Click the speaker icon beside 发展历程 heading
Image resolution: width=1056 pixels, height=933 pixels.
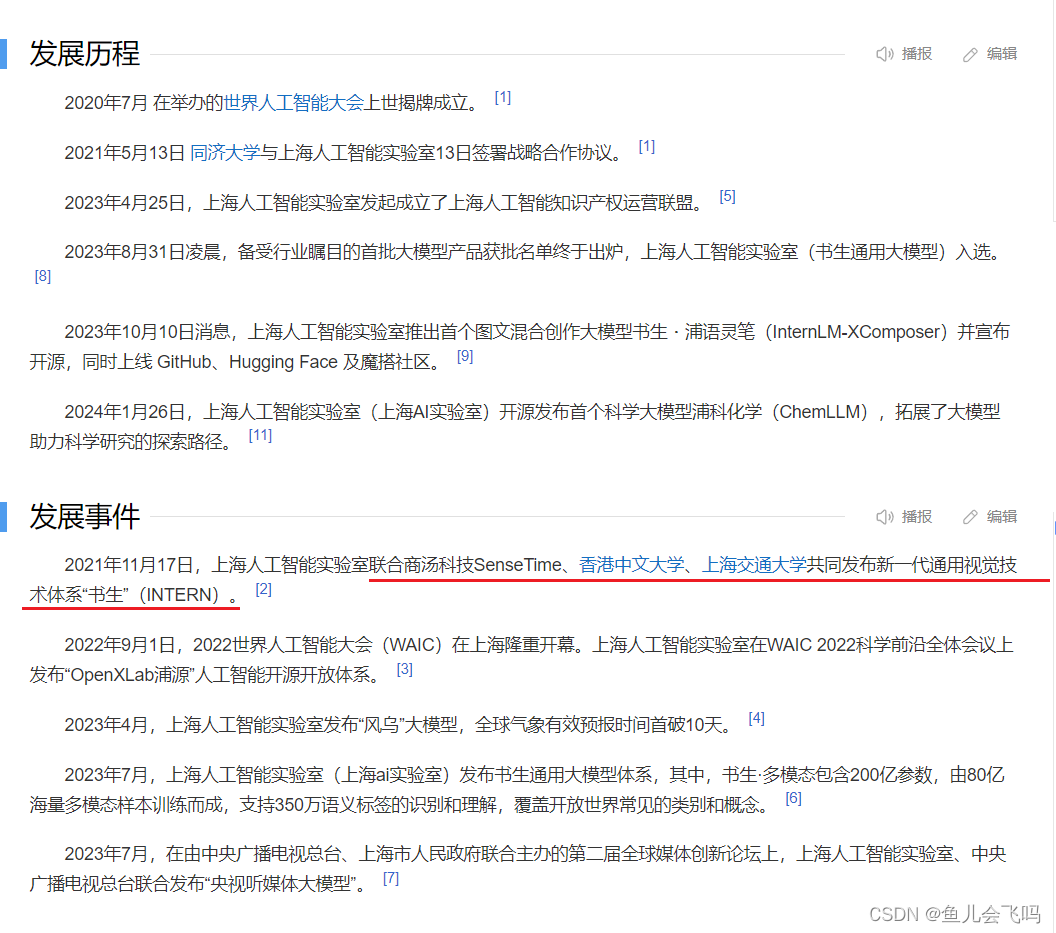click(x=884, y=54)
